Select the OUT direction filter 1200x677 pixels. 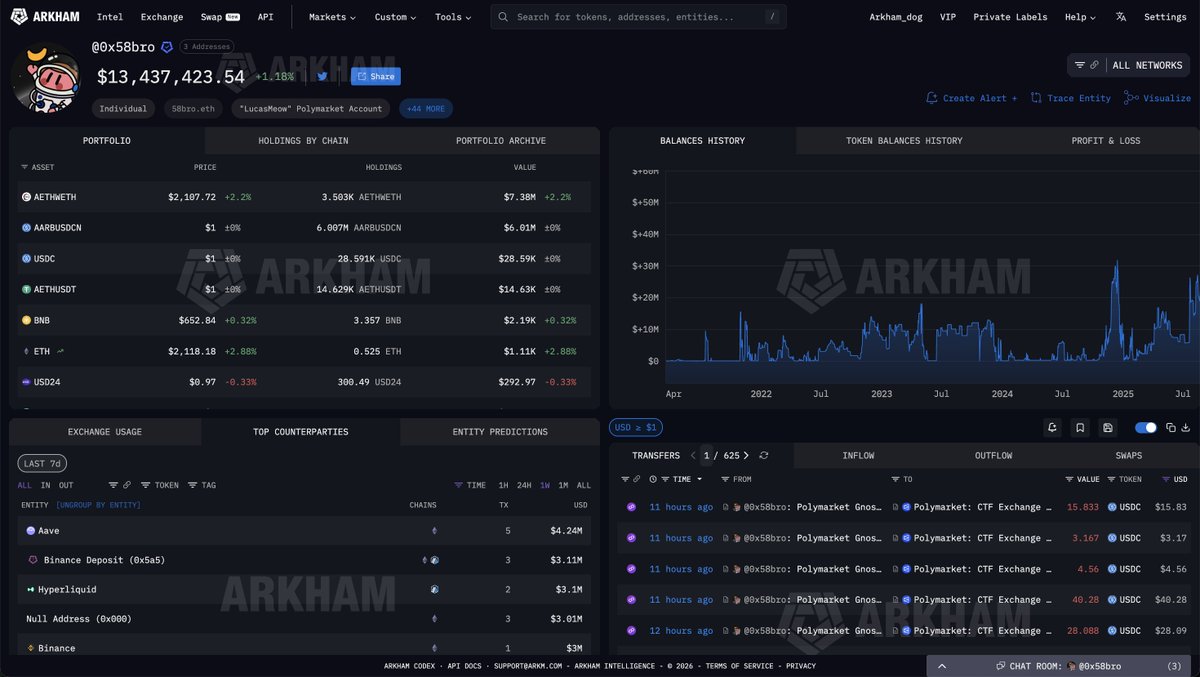[x=66, y=485]
